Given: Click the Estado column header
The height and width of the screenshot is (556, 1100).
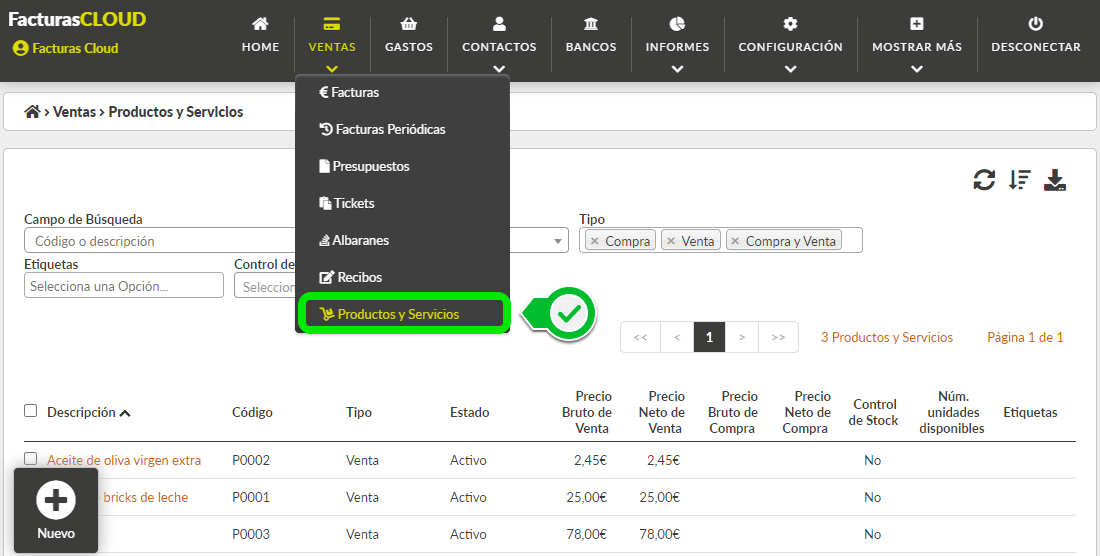Looking at the screenshot, I should coord(469,412).
